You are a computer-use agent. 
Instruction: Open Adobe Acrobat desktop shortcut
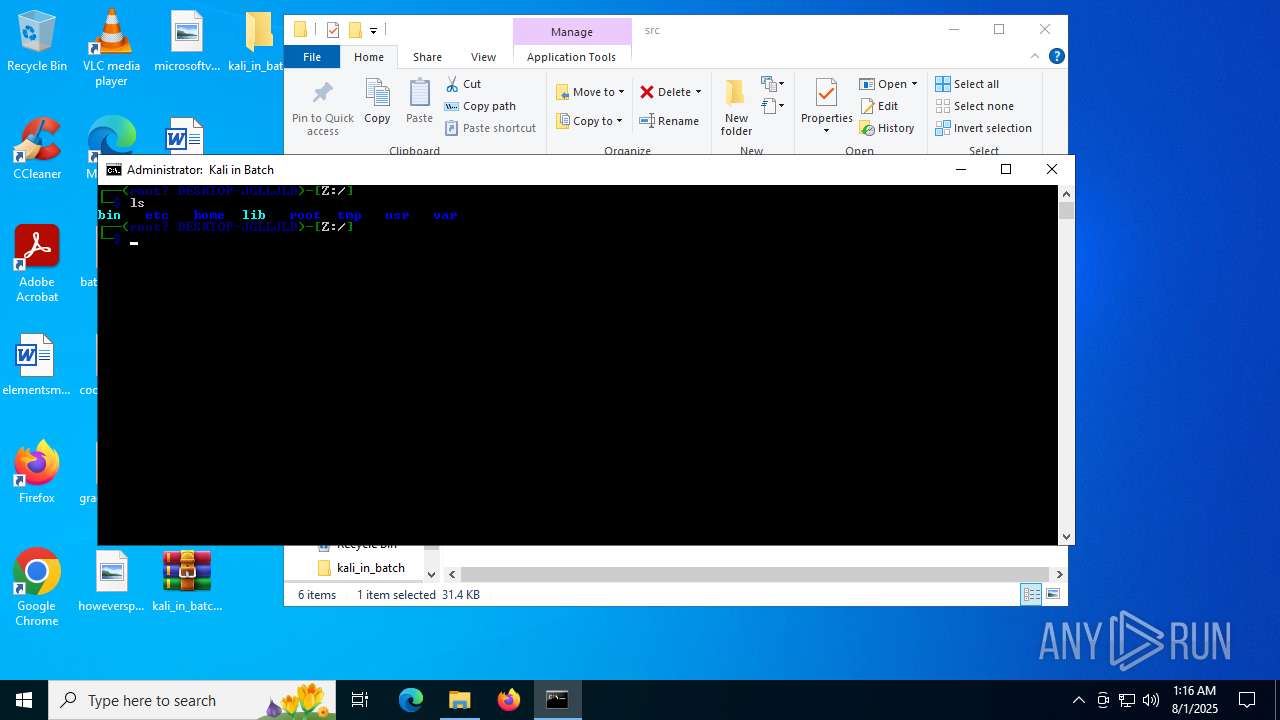point(37,264)
